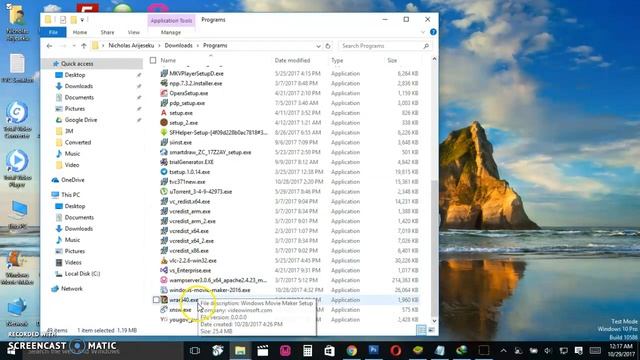640x360 pixels.
Task: Select the setup_2.exe file icon
Action: click(164, 122)
